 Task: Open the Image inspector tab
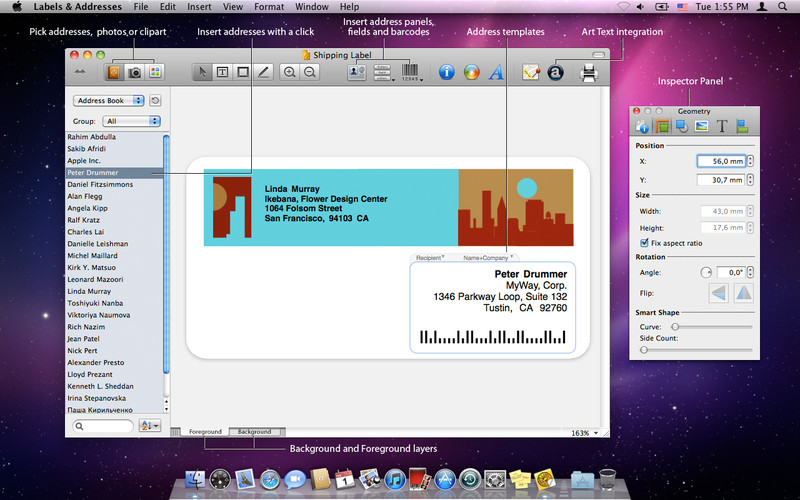pos(702,126)
